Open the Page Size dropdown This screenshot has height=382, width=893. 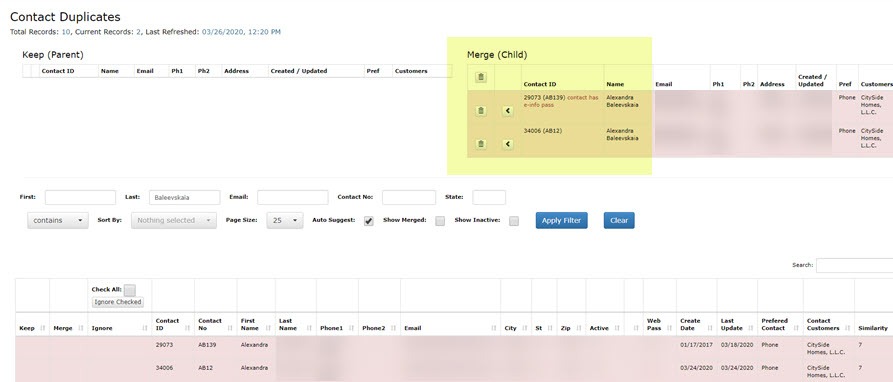pyautogui.click(x=285, y=220)
